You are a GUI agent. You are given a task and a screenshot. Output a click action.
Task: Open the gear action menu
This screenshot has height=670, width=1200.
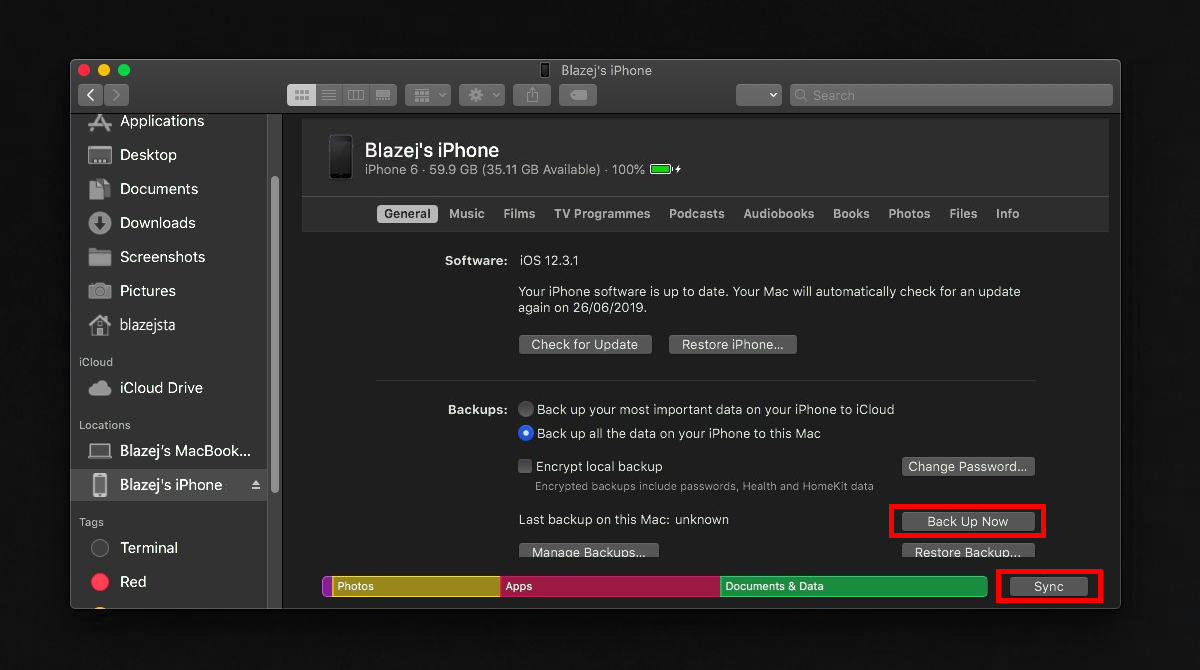point(482,95)
